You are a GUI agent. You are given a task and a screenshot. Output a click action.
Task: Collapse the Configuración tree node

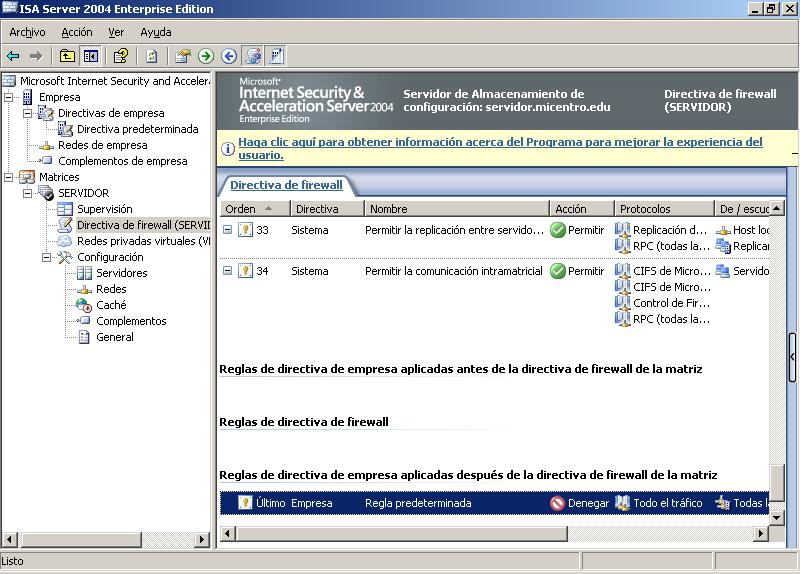[47, 257]
